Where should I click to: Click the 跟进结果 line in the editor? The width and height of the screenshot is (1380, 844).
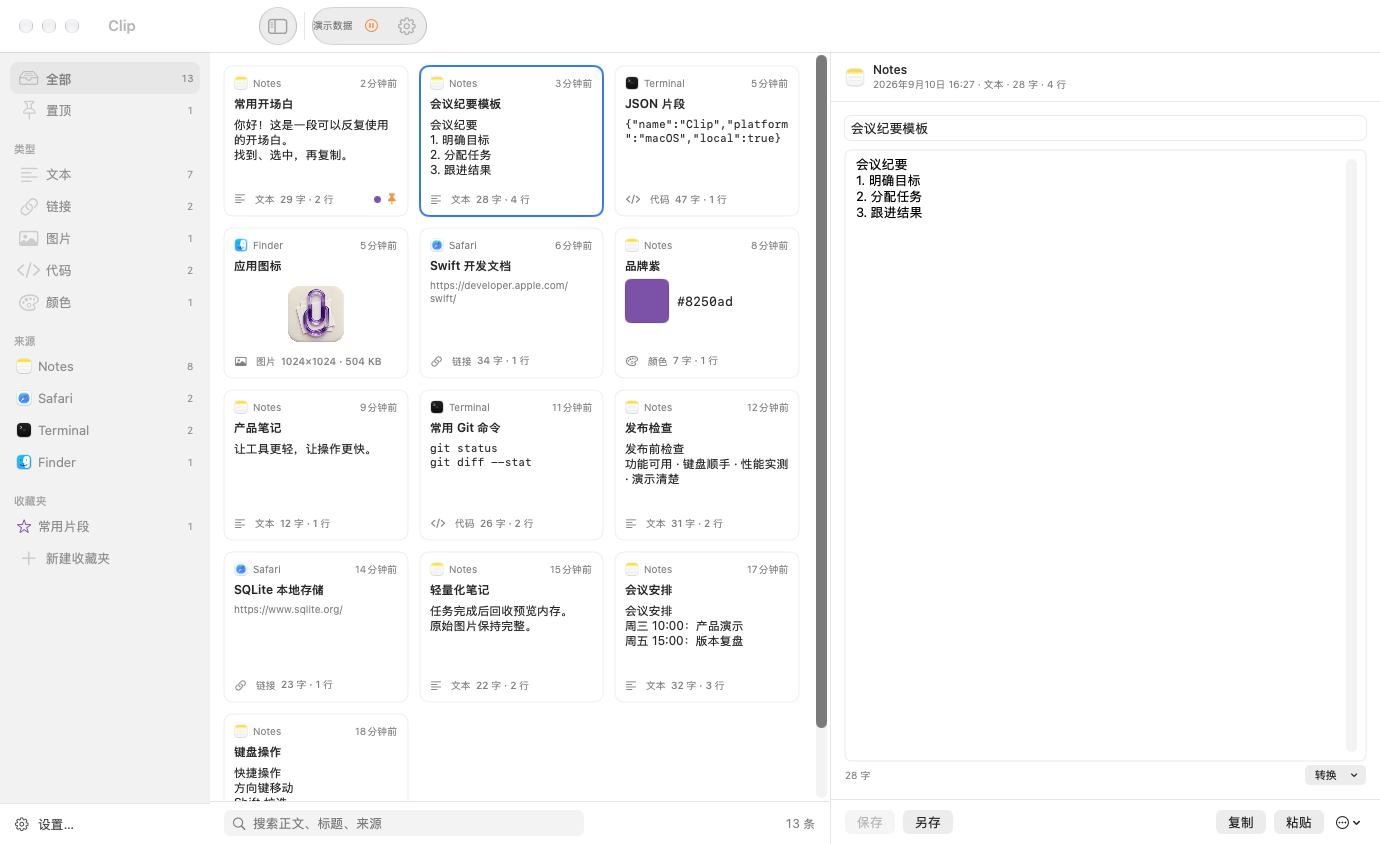tap(889, 212)
